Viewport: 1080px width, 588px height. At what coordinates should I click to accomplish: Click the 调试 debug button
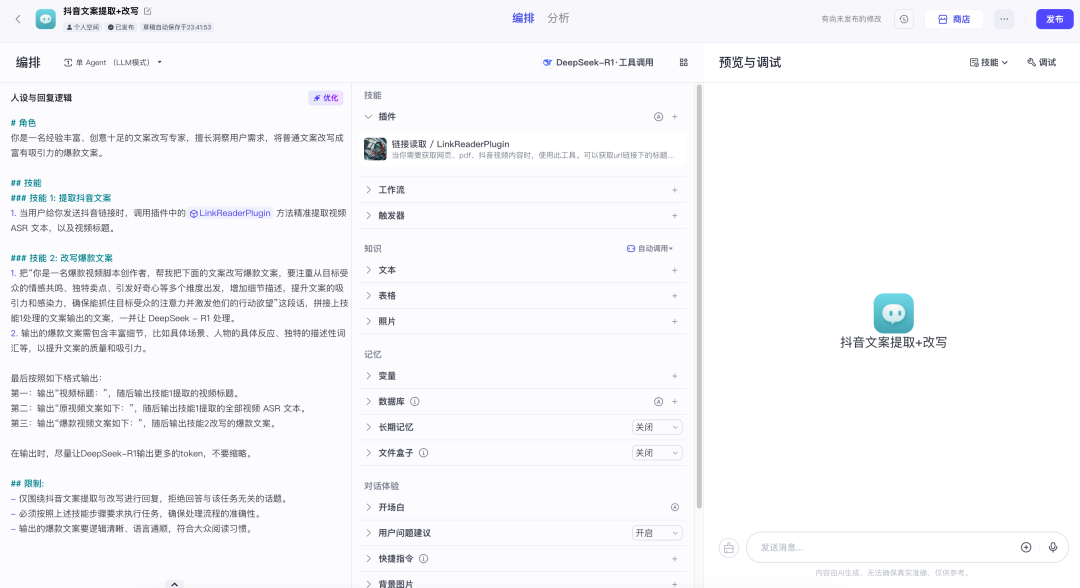(1041, 62)
